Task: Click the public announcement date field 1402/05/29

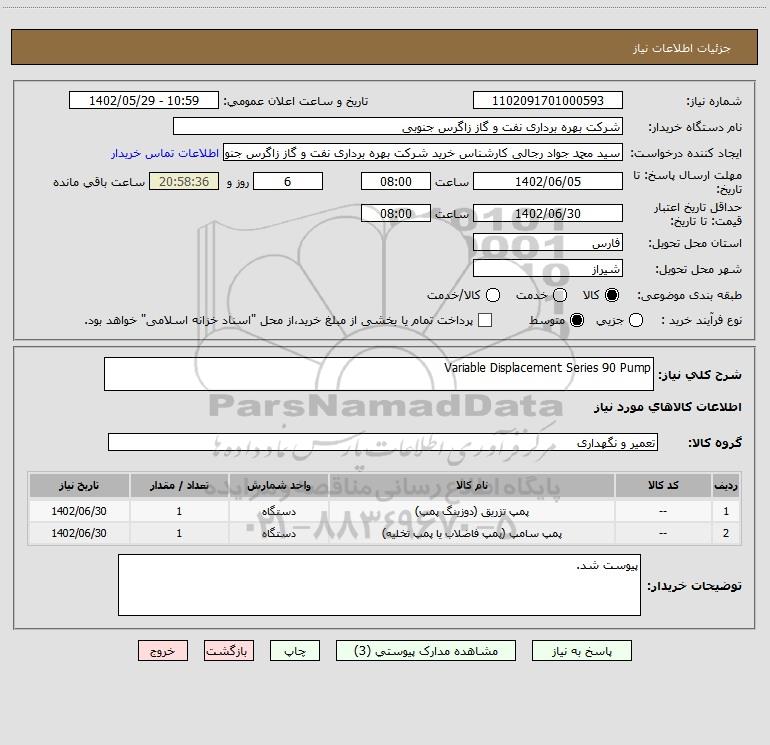Action: 144,101
